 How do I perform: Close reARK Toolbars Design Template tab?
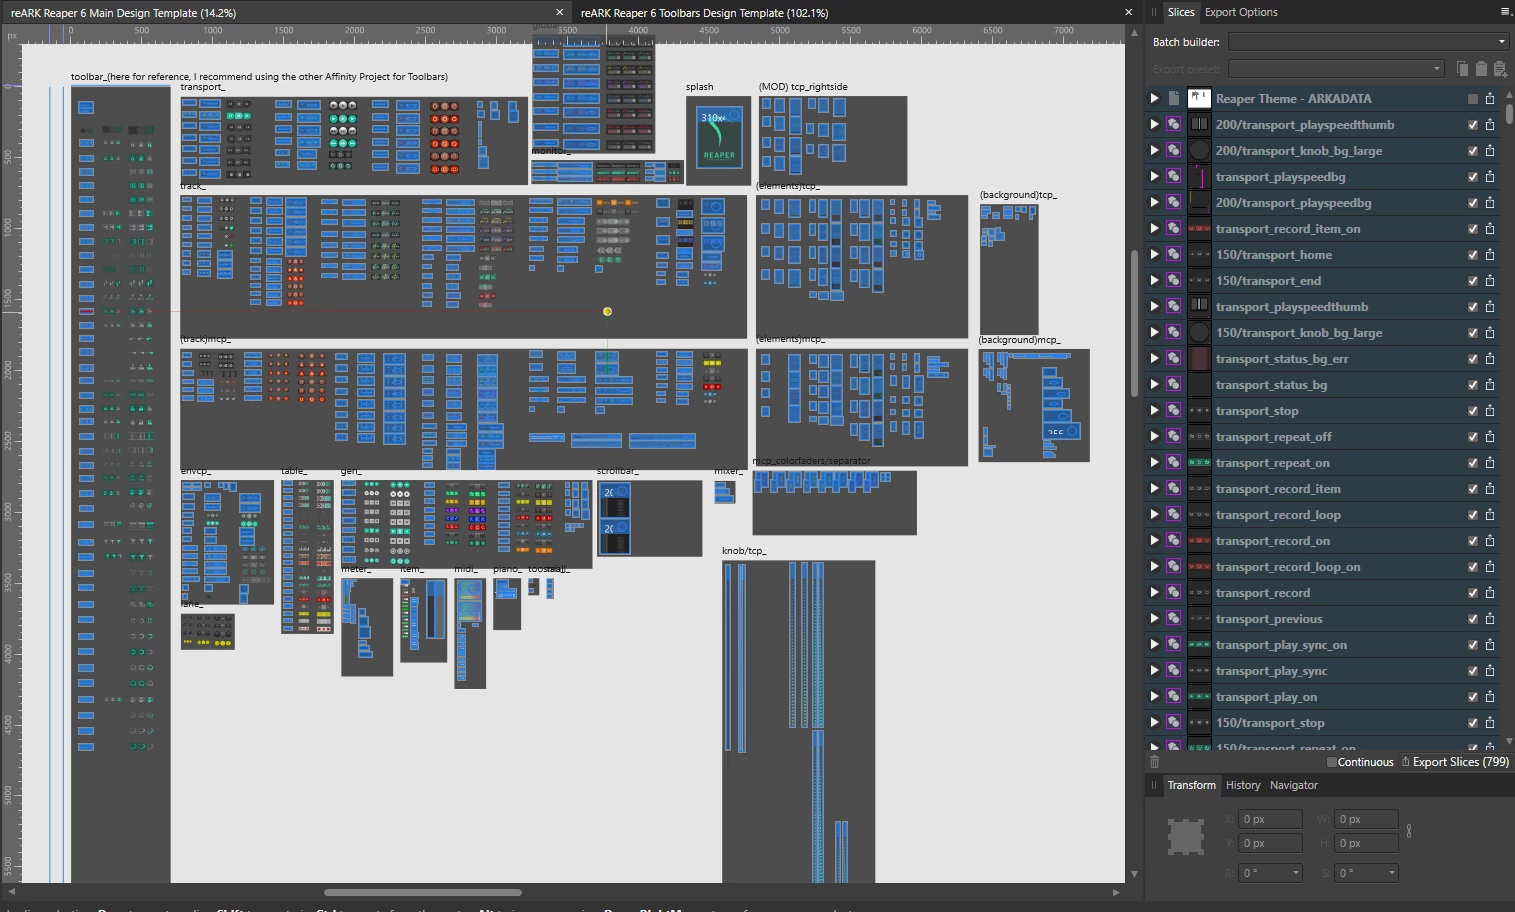[1129, 13]
